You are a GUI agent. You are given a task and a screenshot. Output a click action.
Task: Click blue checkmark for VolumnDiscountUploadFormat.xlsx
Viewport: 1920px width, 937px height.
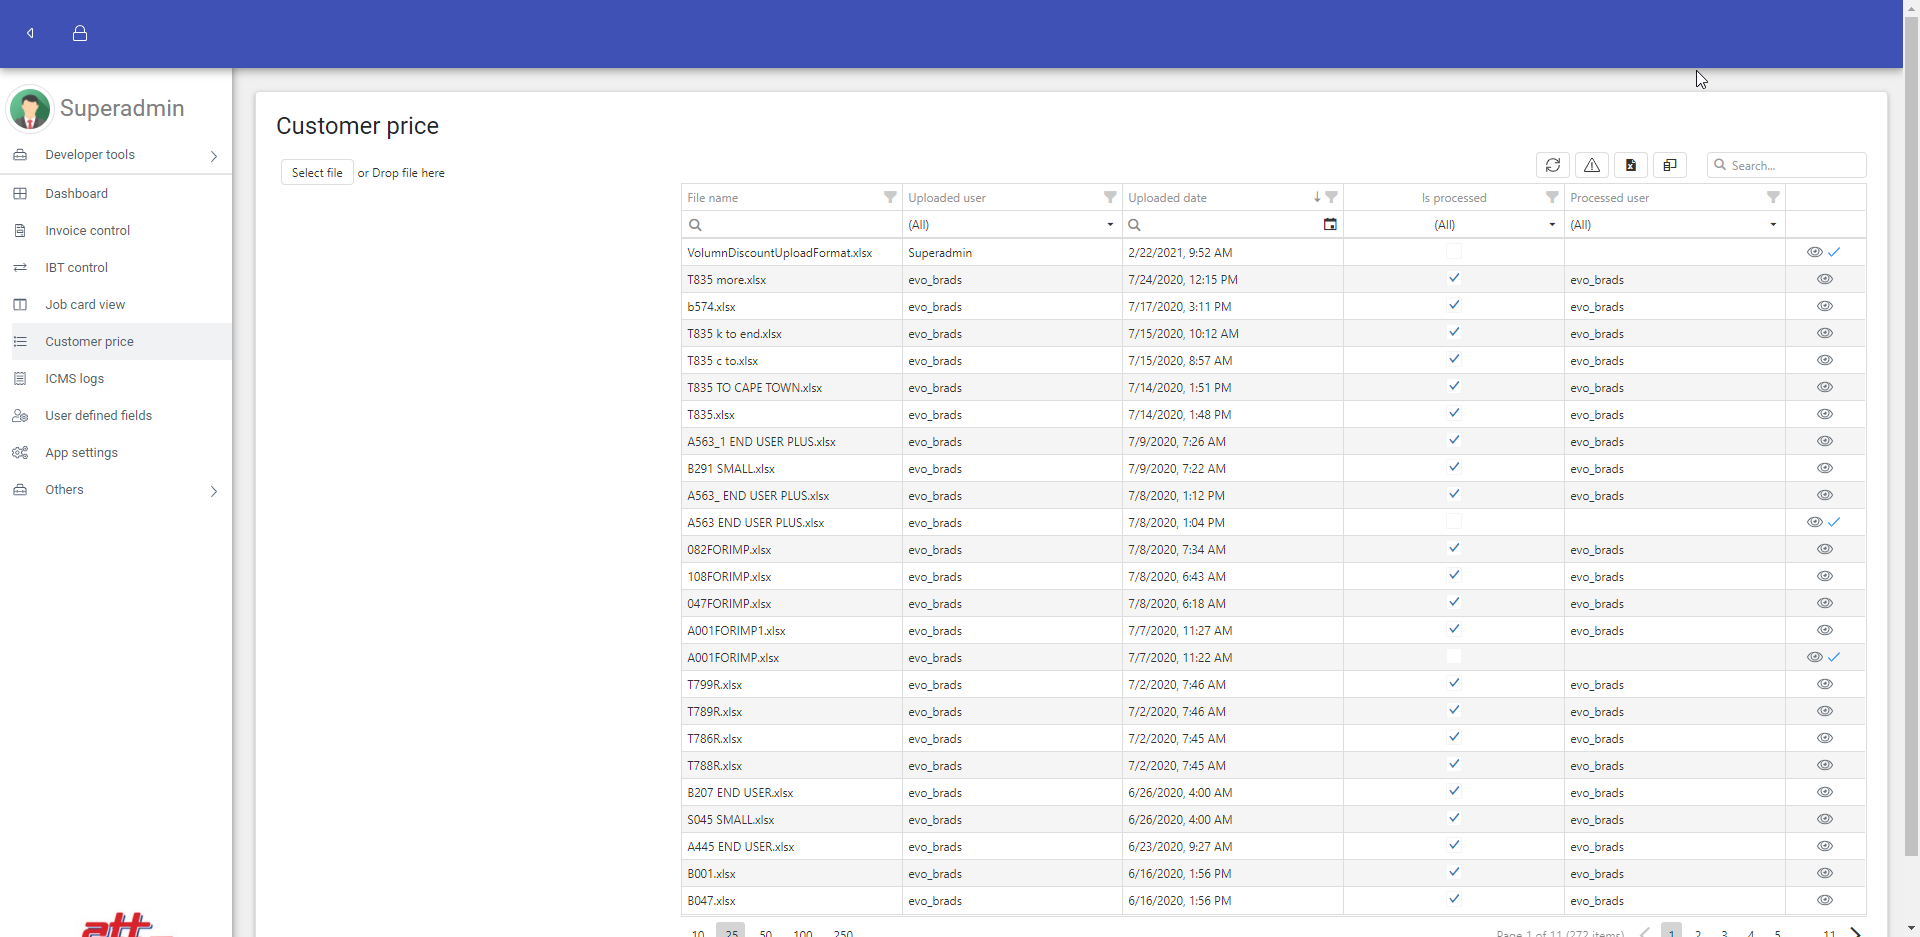1834,252
